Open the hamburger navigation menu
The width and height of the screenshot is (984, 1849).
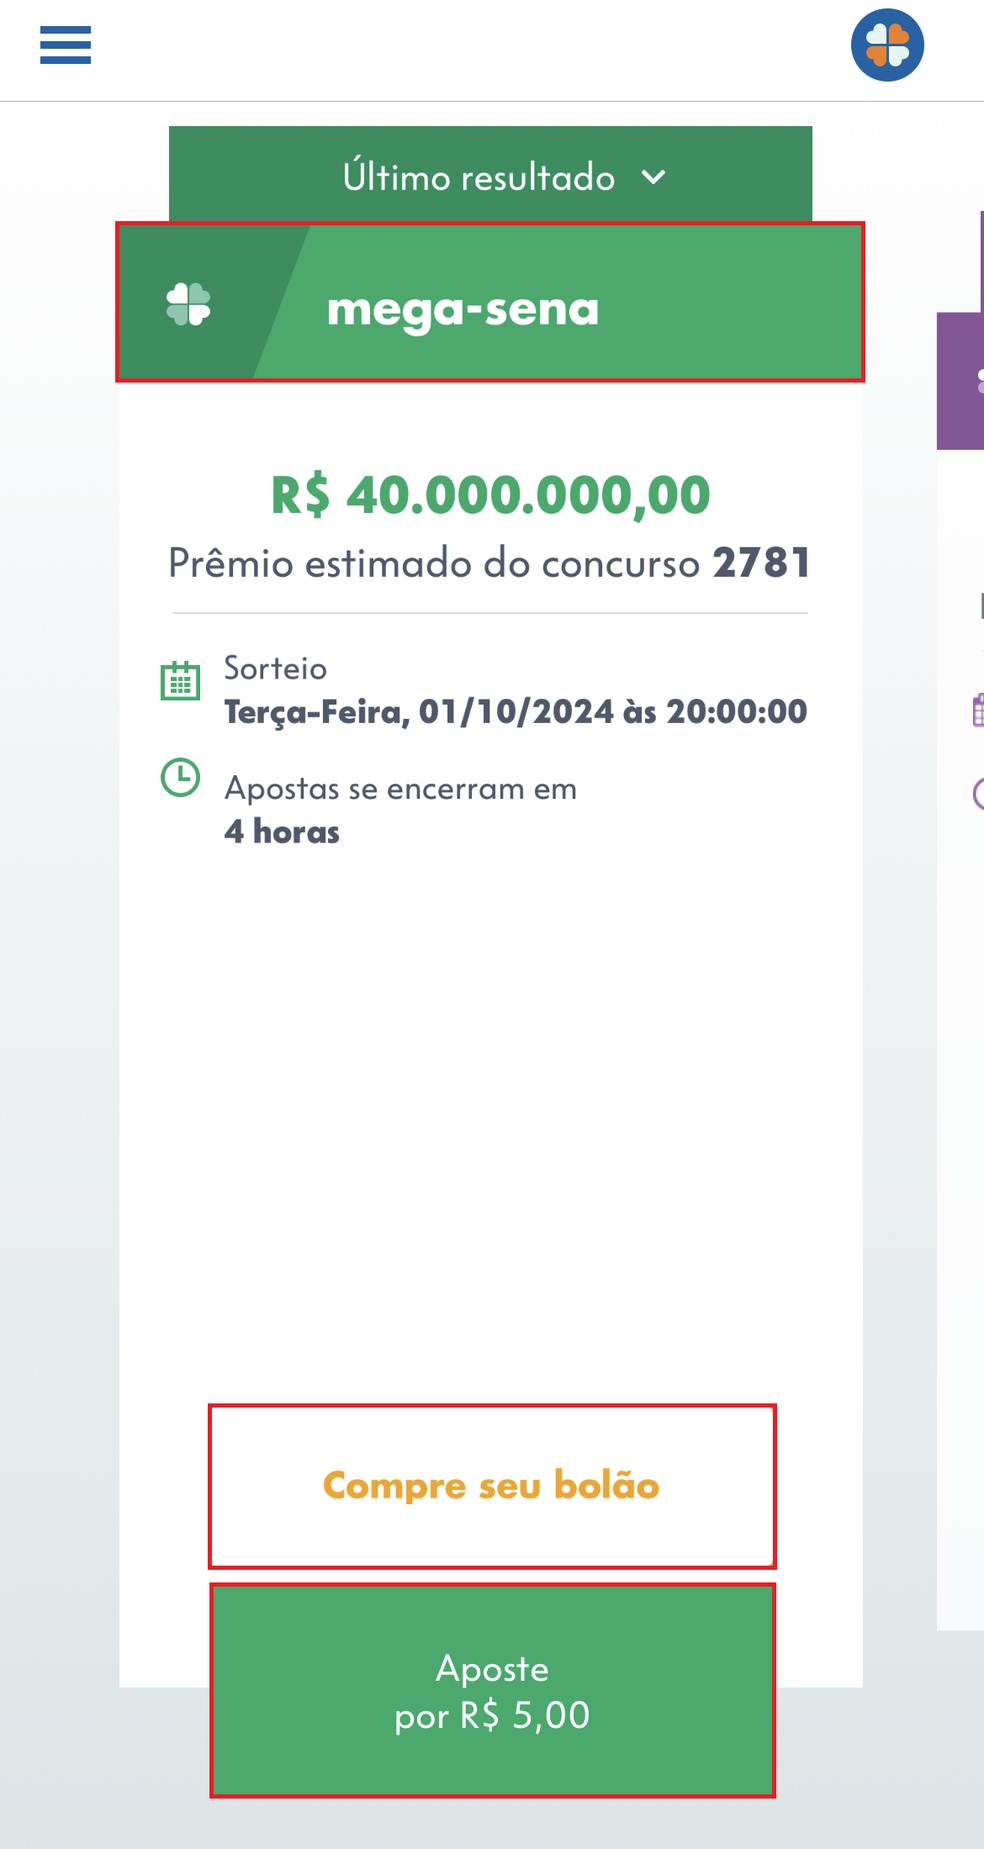[x=64, y=46]
